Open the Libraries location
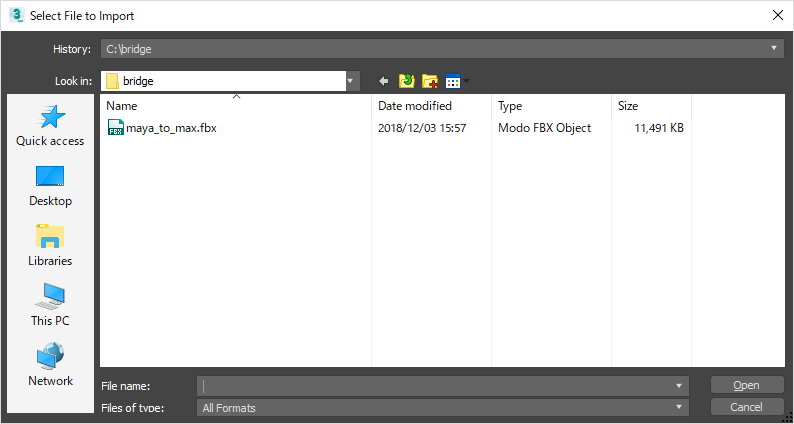Screen dimensions: 794x424 click(x=50, y=246)
